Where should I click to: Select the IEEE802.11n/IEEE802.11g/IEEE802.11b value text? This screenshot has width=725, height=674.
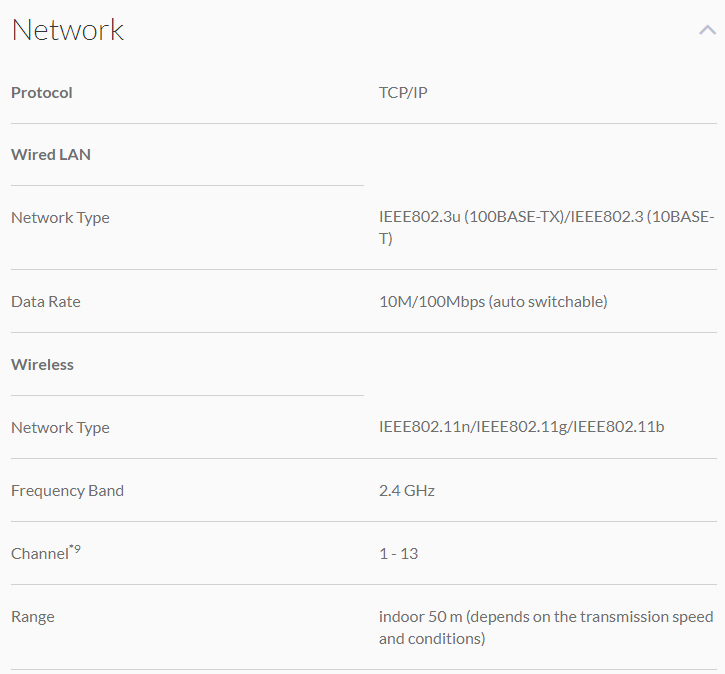(521, 428)
